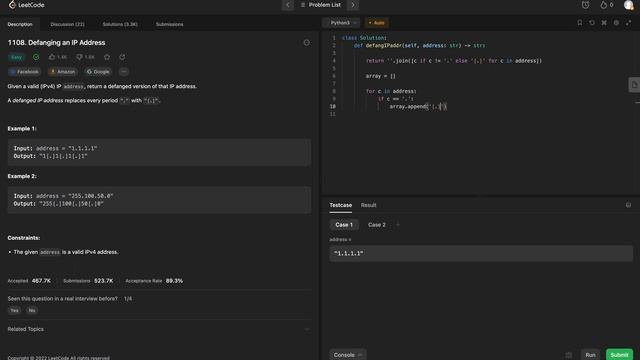Click the return statement on line 4
This screenshot has height=360, width=640.
click(454, 61)
